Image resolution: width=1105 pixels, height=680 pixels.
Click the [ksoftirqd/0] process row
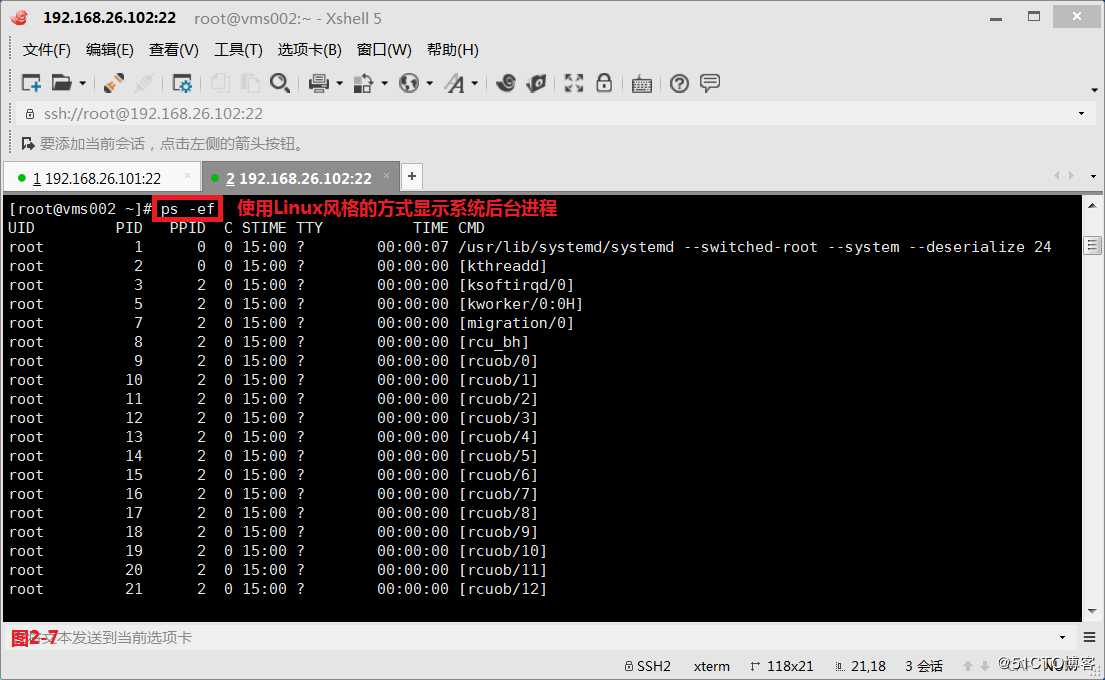[x=291, y=285]
